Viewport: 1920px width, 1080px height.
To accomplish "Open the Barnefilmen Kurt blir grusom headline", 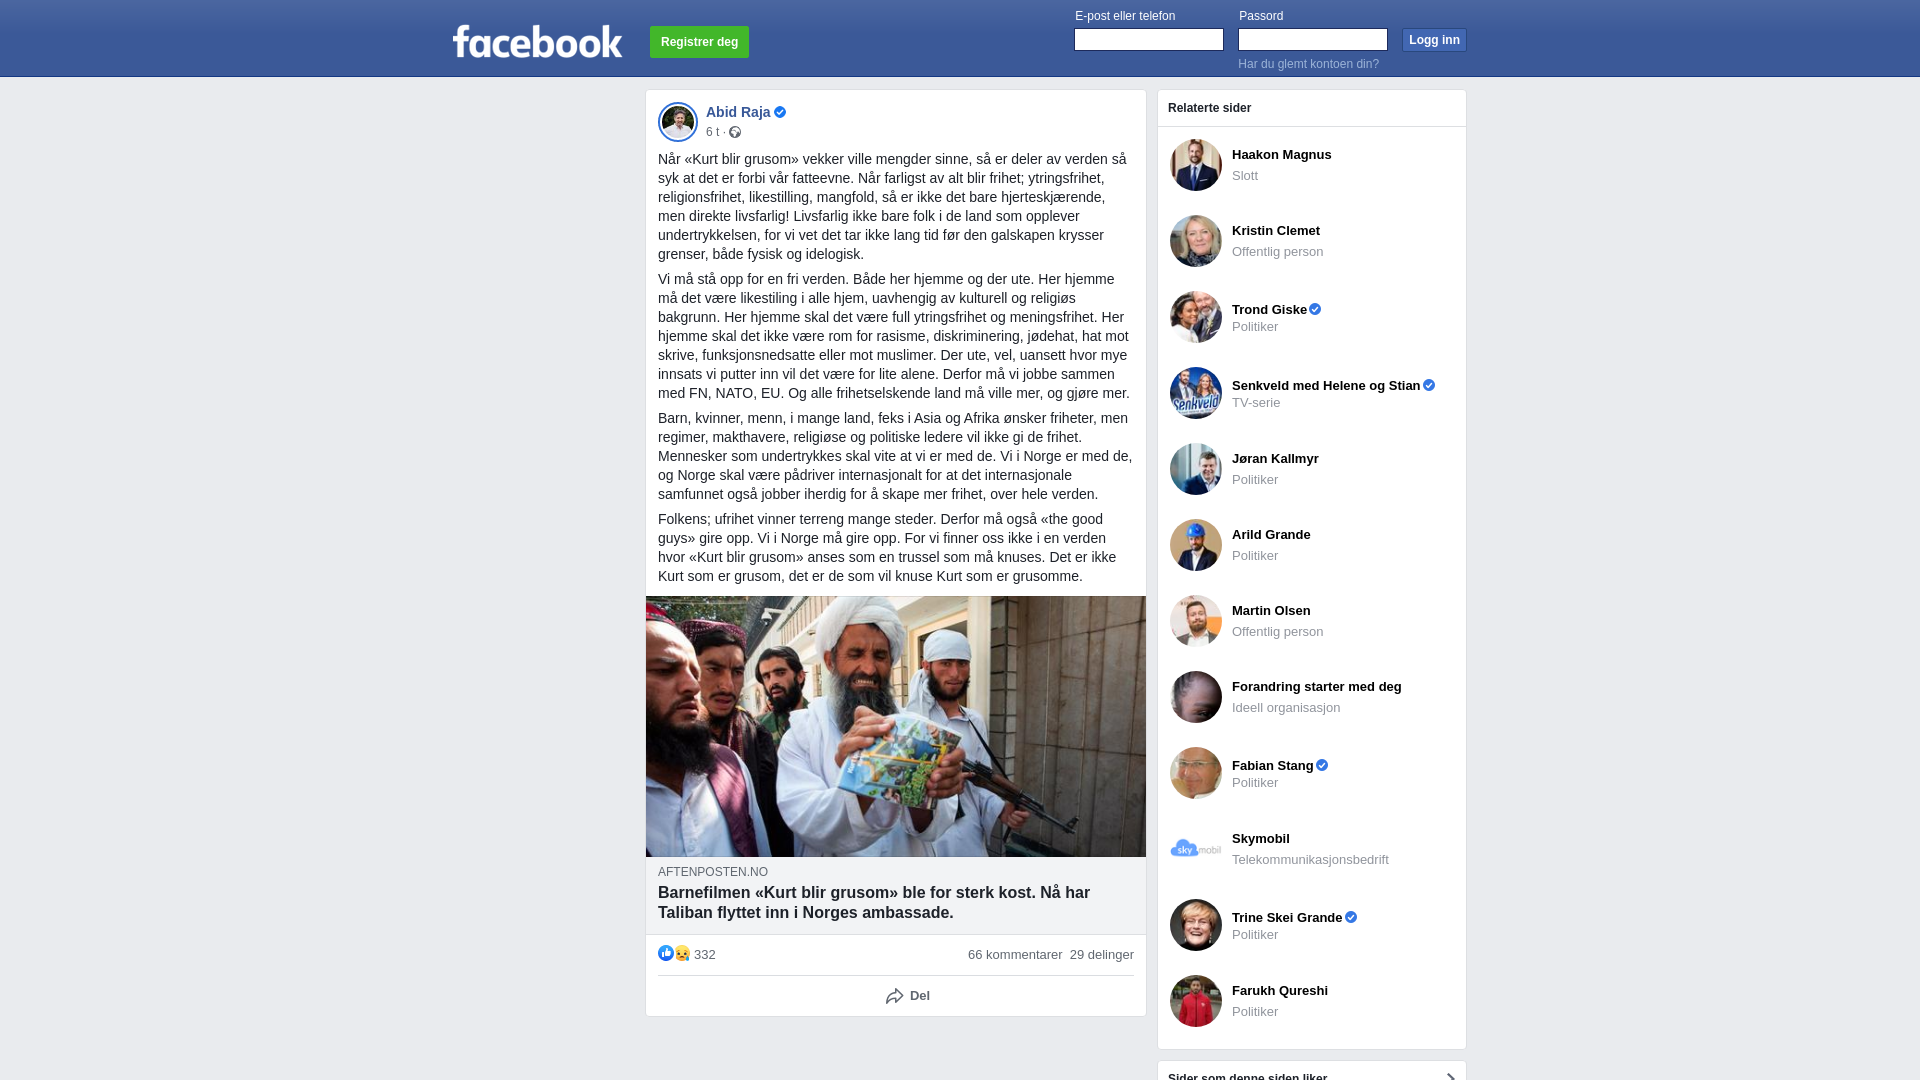I will pyautogui.click(x=874, y=903).
